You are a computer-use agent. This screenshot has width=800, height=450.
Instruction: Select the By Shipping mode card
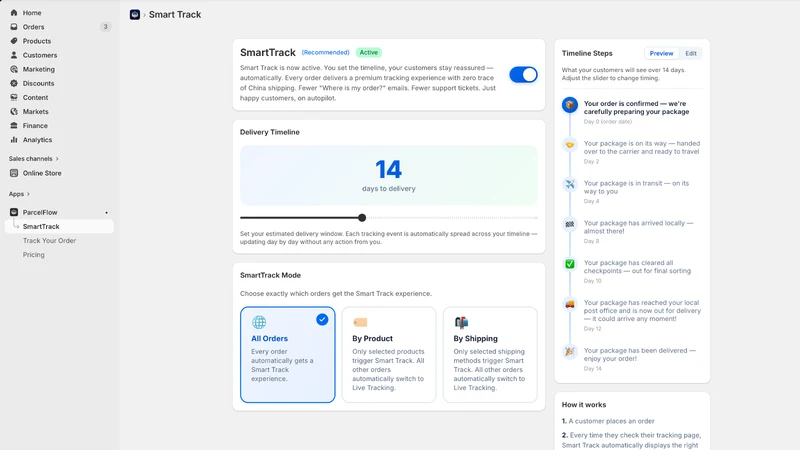[x=490, y=355]
